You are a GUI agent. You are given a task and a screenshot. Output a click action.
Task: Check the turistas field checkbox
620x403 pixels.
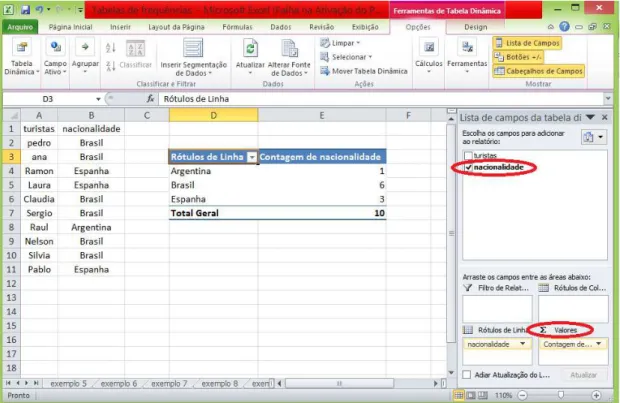[x=468, y=155]
